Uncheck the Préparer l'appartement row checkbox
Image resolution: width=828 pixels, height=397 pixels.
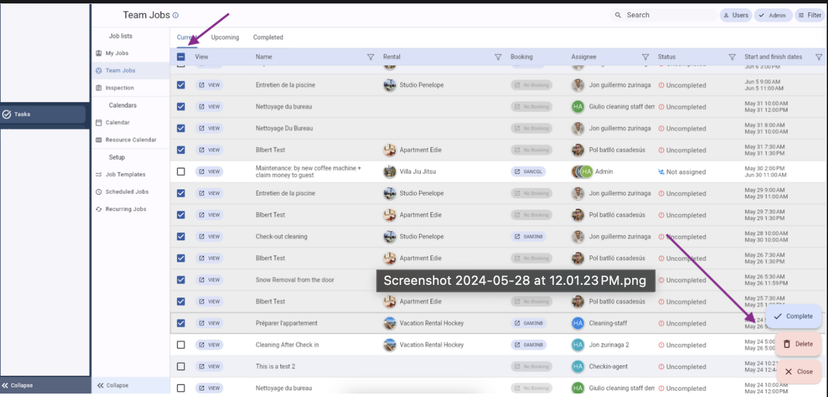tap(181, 323)
